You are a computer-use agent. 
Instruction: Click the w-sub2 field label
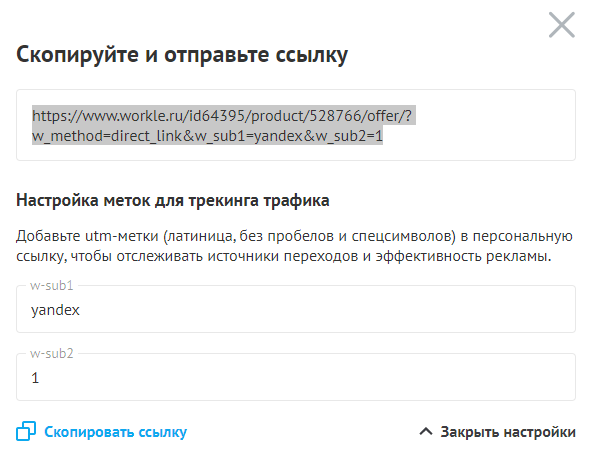[51, 353]
